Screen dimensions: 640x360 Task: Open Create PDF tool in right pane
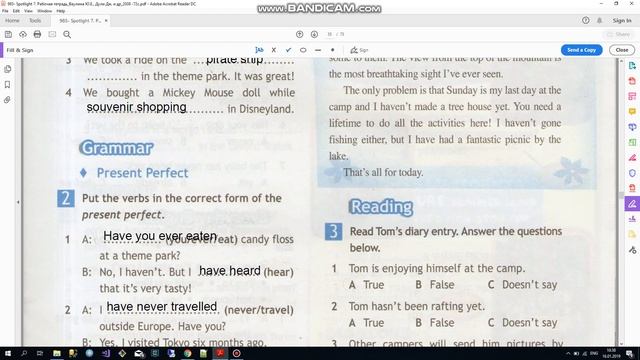(x=632, y=81)
